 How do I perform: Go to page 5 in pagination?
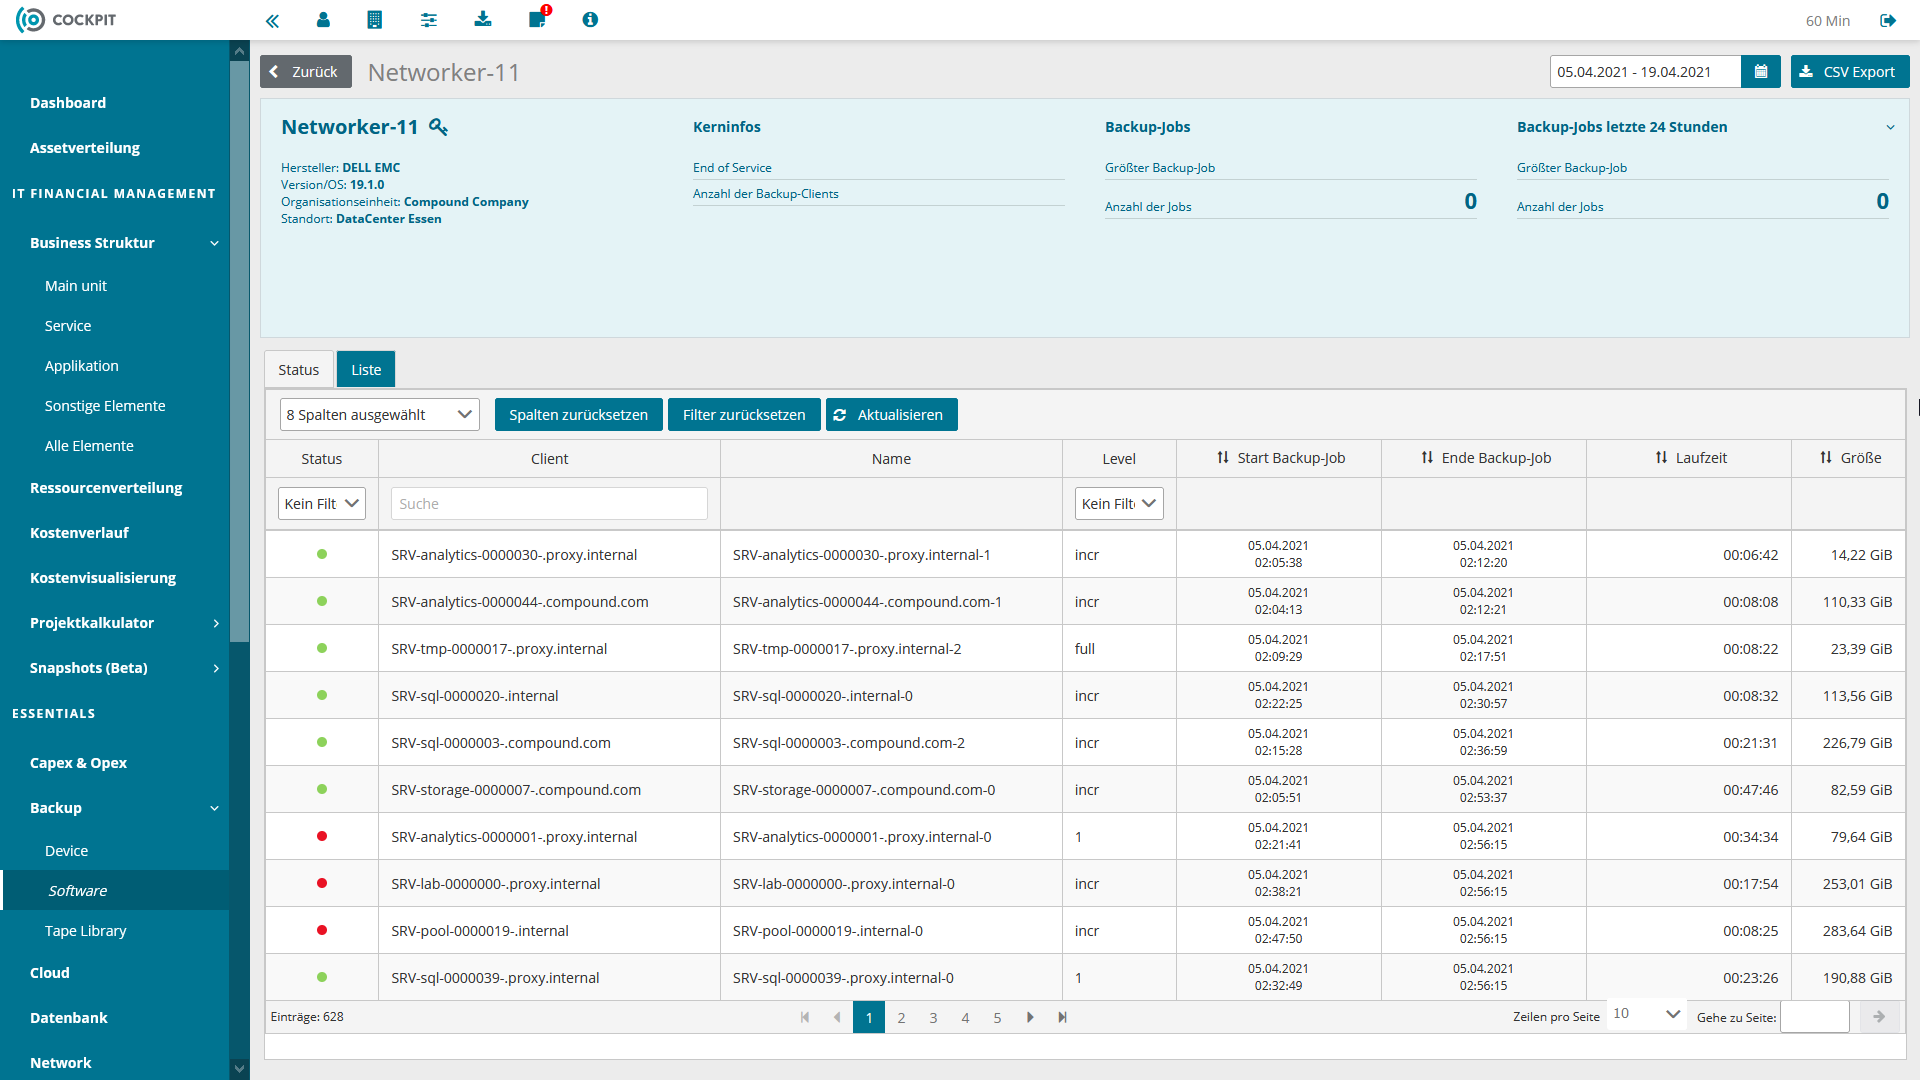click(x=997, y=1017)
